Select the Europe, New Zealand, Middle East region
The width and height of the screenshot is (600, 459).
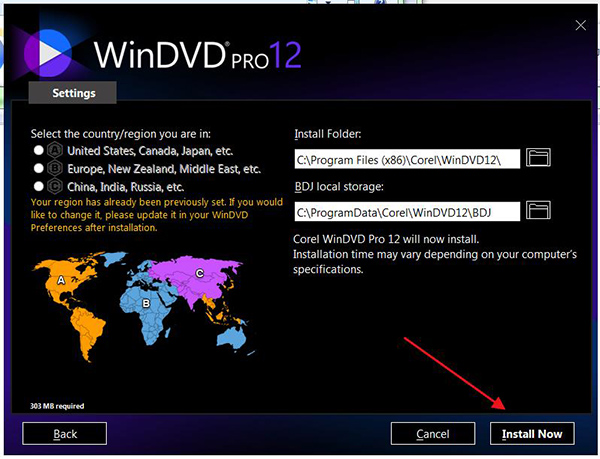point(39,168)
